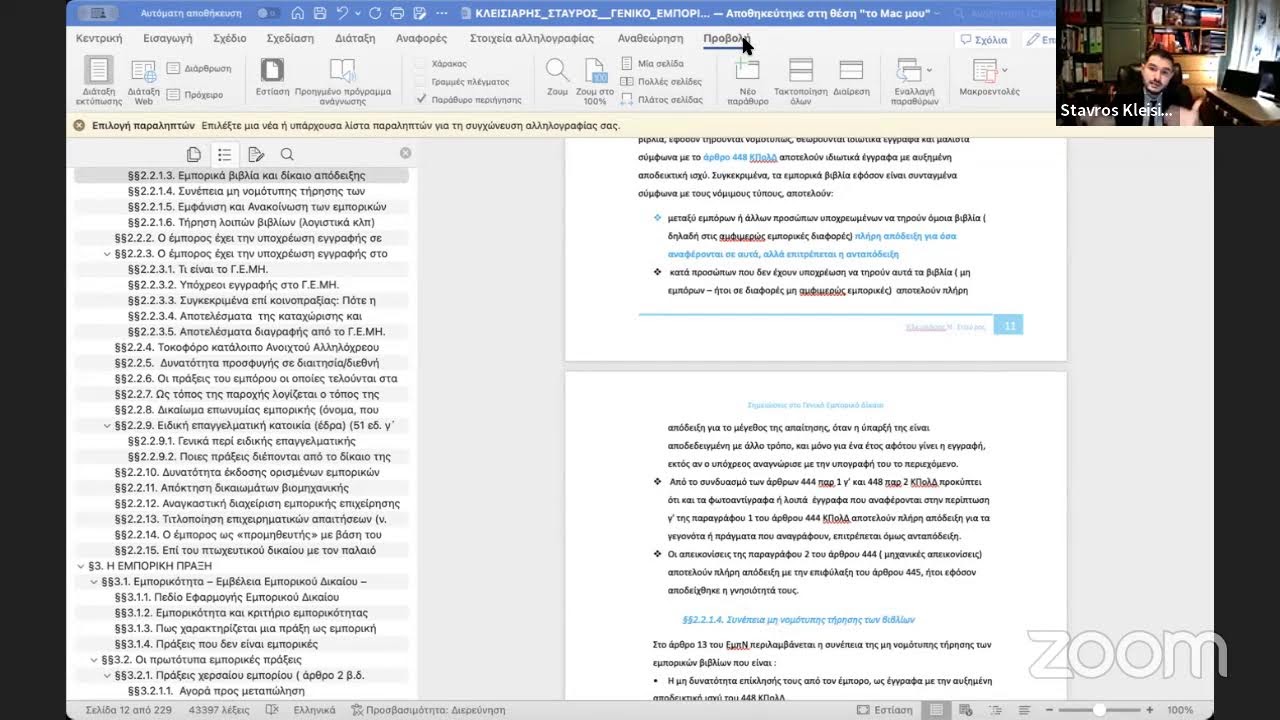1280x720 pixels.
Task: Open the Αναθεώρηση ribbon tab
Action: tap(650, 38)
